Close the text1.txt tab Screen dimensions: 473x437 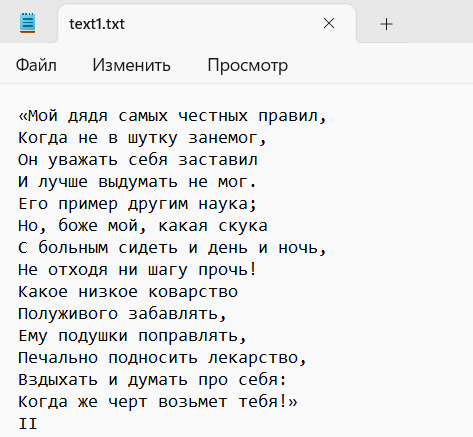coord(329,23)
